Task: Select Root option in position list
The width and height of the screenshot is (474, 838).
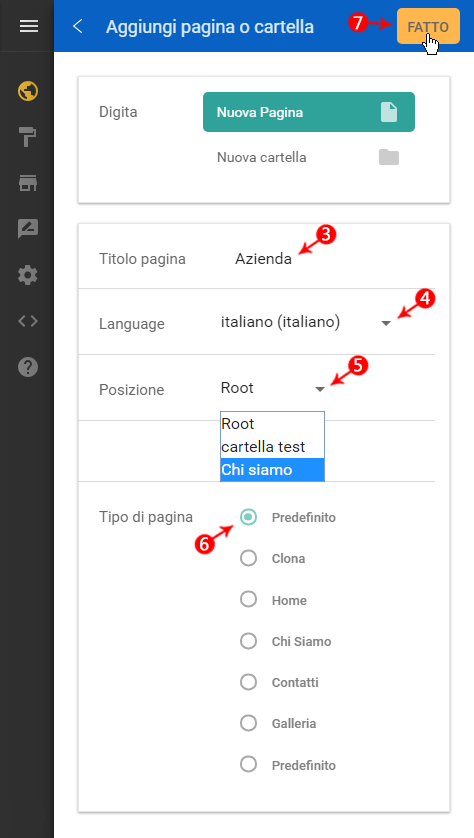Action: point(272,424)
